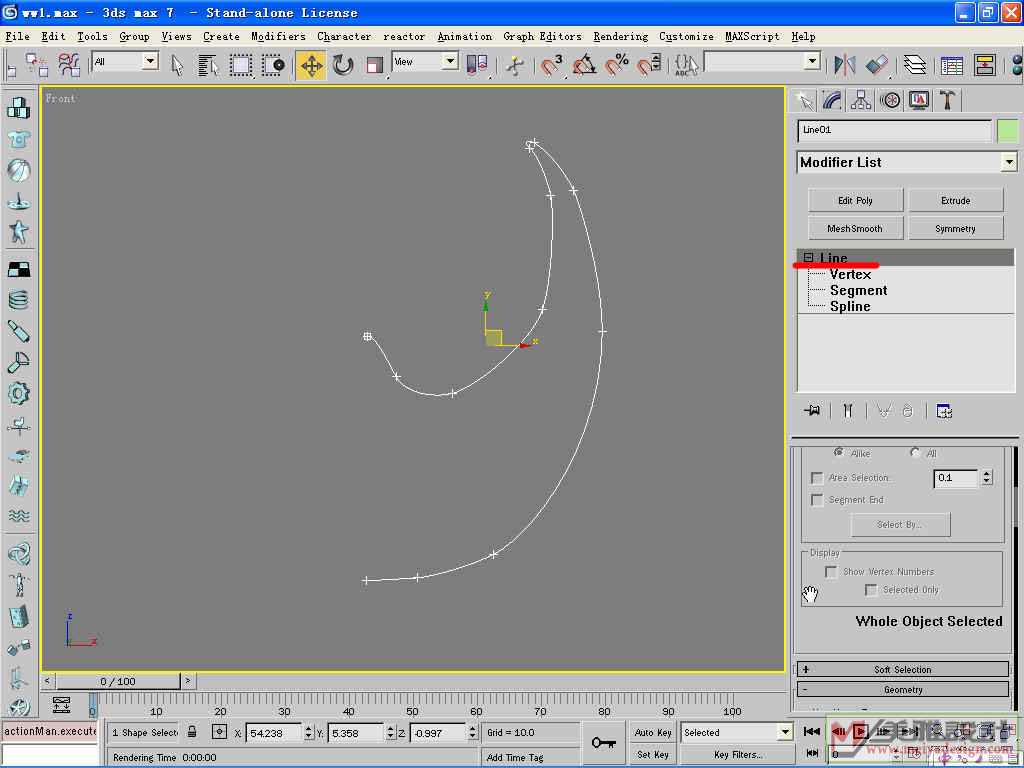Toggle Angle Snap icon
This screenshot has width=1024, height=768.
[584, 65]
